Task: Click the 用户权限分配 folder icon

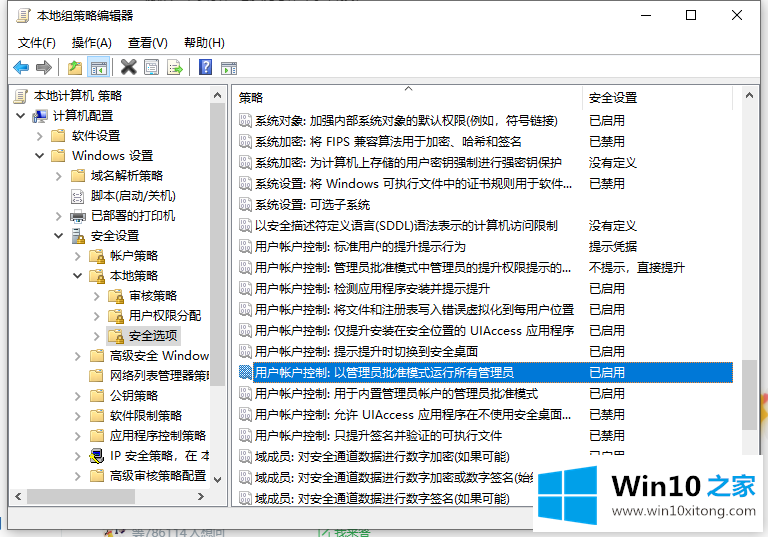Action: (116, 316)
